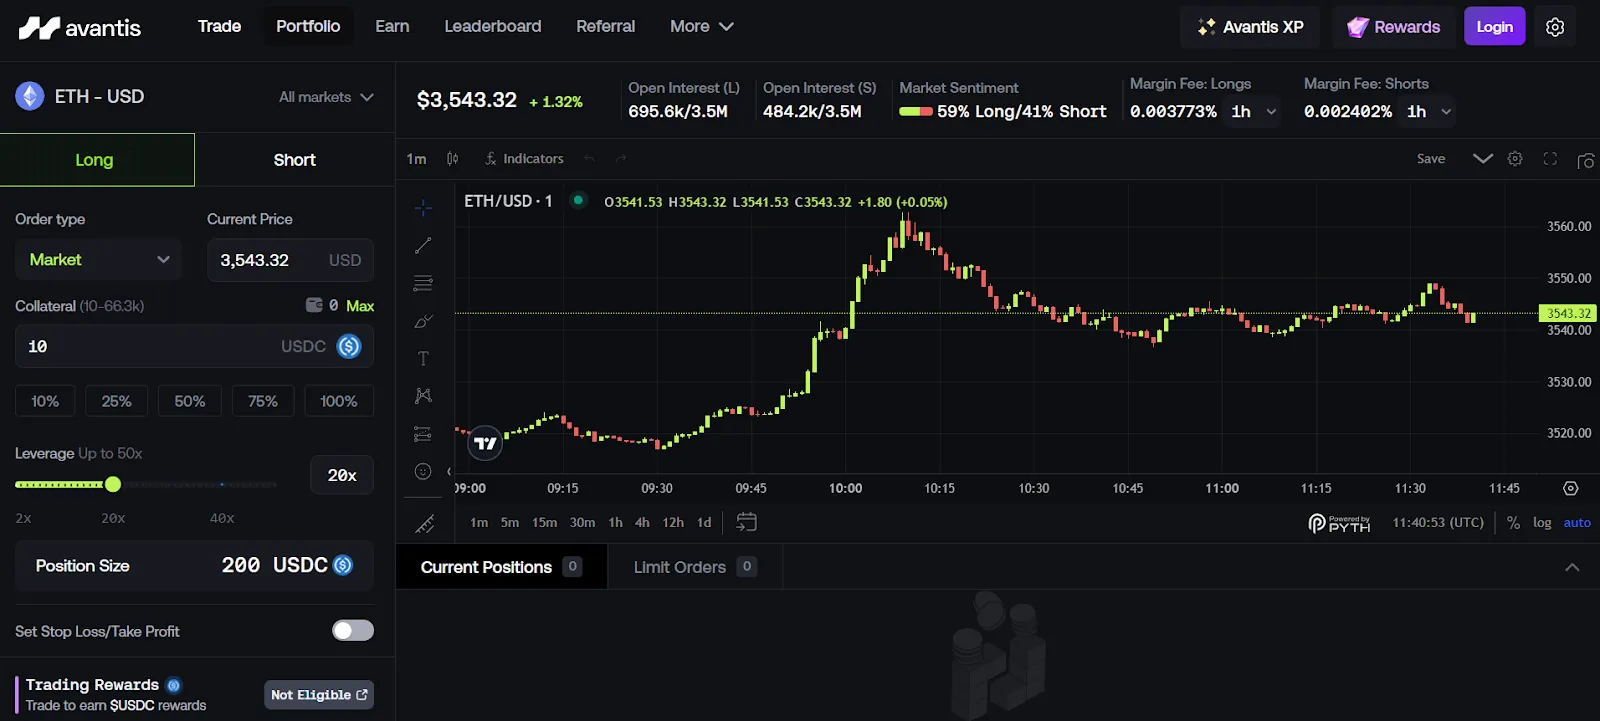Switch to the Limit Orders tab
The height and width of the screenshot is (721, 1600).
(694, 567)
